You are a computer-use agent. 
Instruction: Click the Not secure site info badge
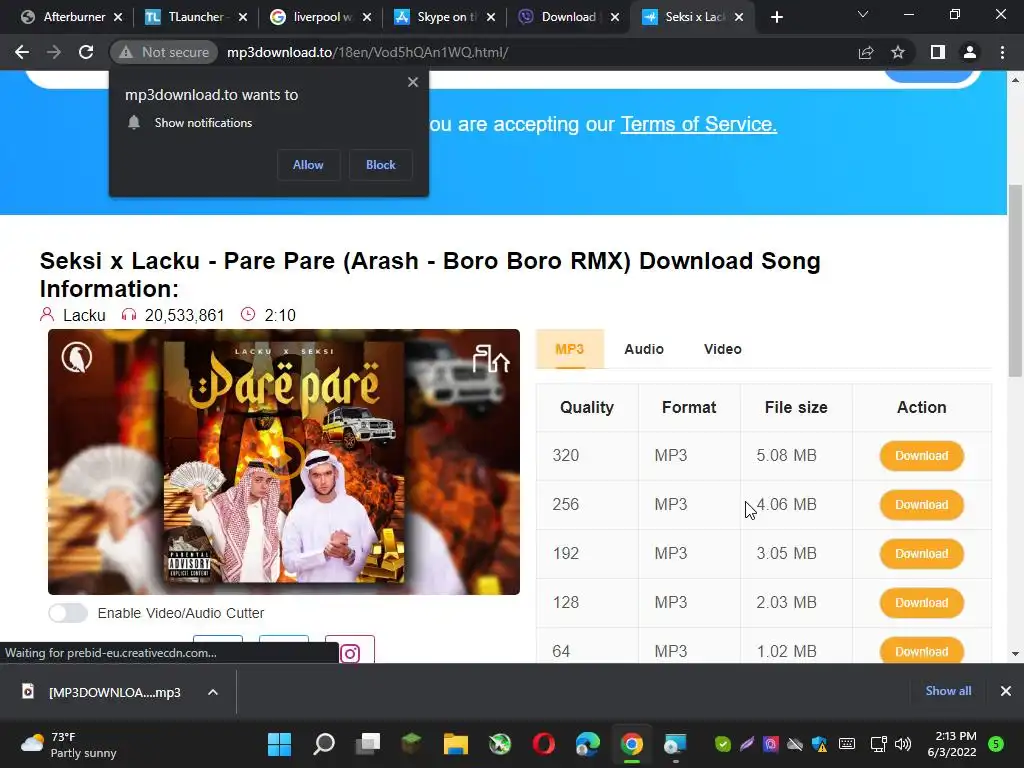tap(165, 52)
